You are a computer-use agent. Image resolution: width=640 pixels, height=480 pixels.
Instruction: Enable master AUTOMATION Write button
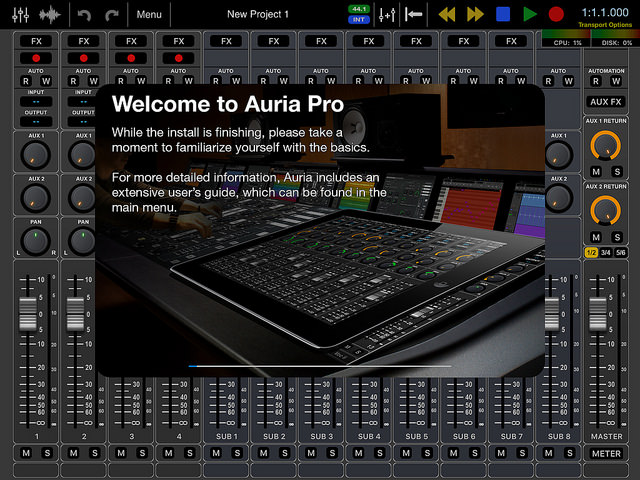pos(616,81)
